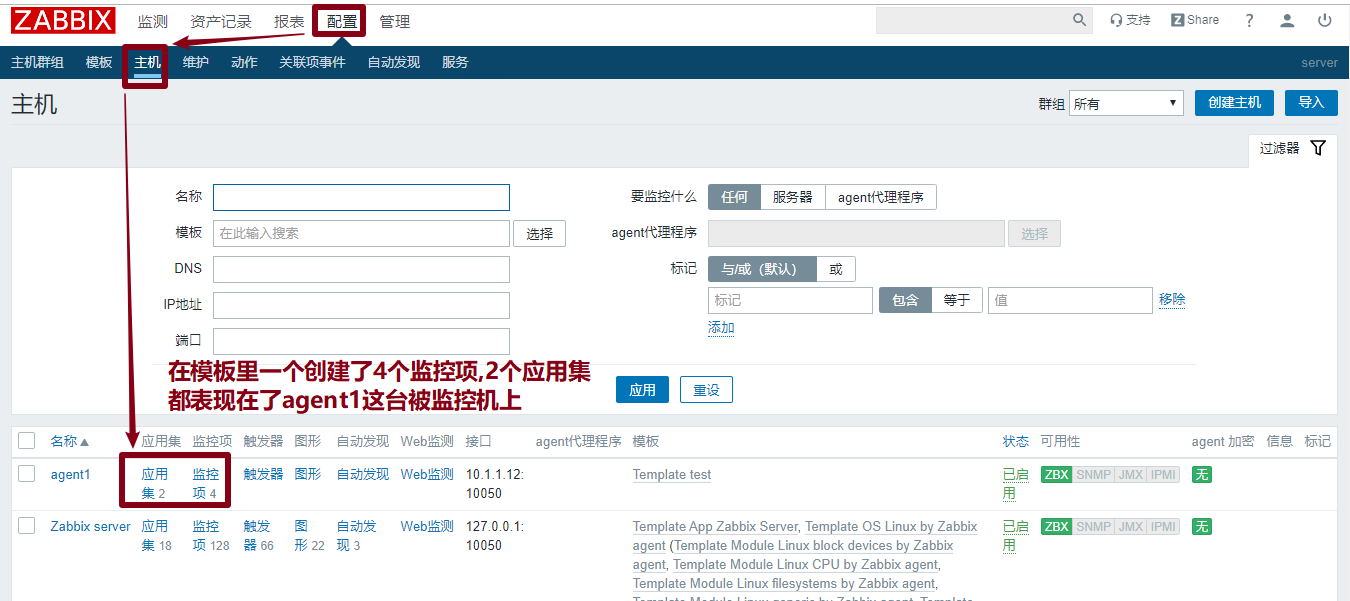Click the search magnifier icon

(1080, 20)
